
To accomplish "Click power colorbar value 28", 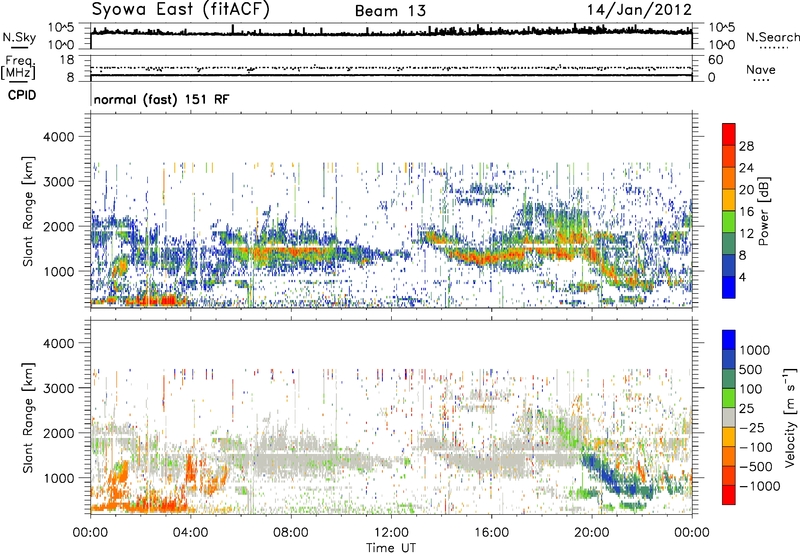I will pos(746,146).
